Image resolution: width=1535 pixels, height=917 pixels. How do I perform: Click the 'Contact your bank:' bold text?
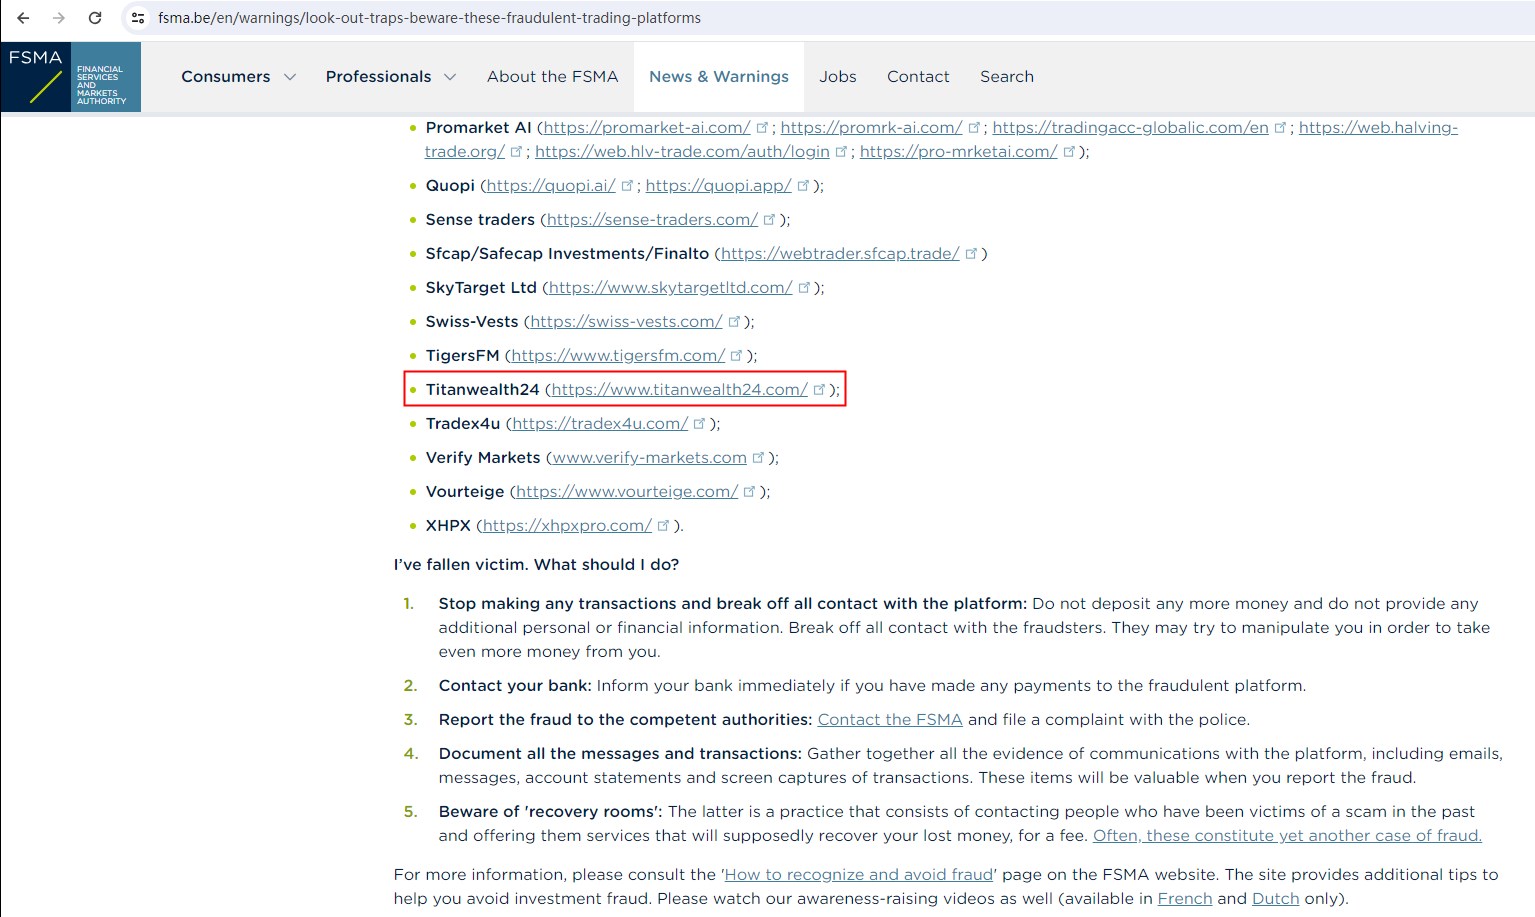[x=515, y=686]
